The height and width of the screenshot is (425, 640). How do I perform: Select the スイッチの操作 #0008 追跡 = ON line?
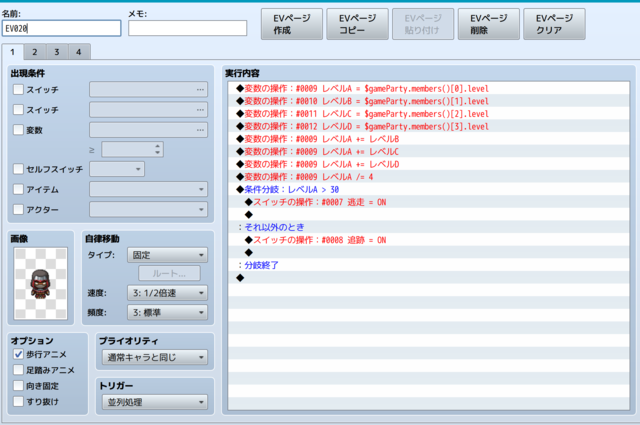(429, 240)
